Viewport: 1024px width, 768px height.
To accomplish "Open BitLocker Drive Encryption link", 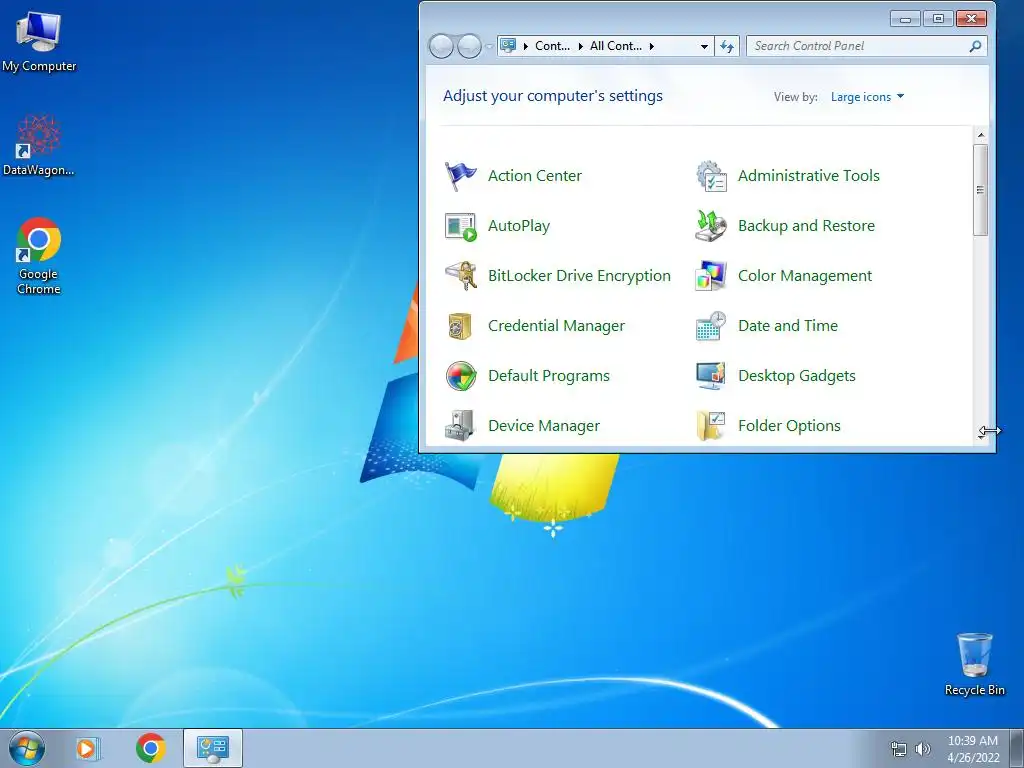I will [x=579, y=276].
